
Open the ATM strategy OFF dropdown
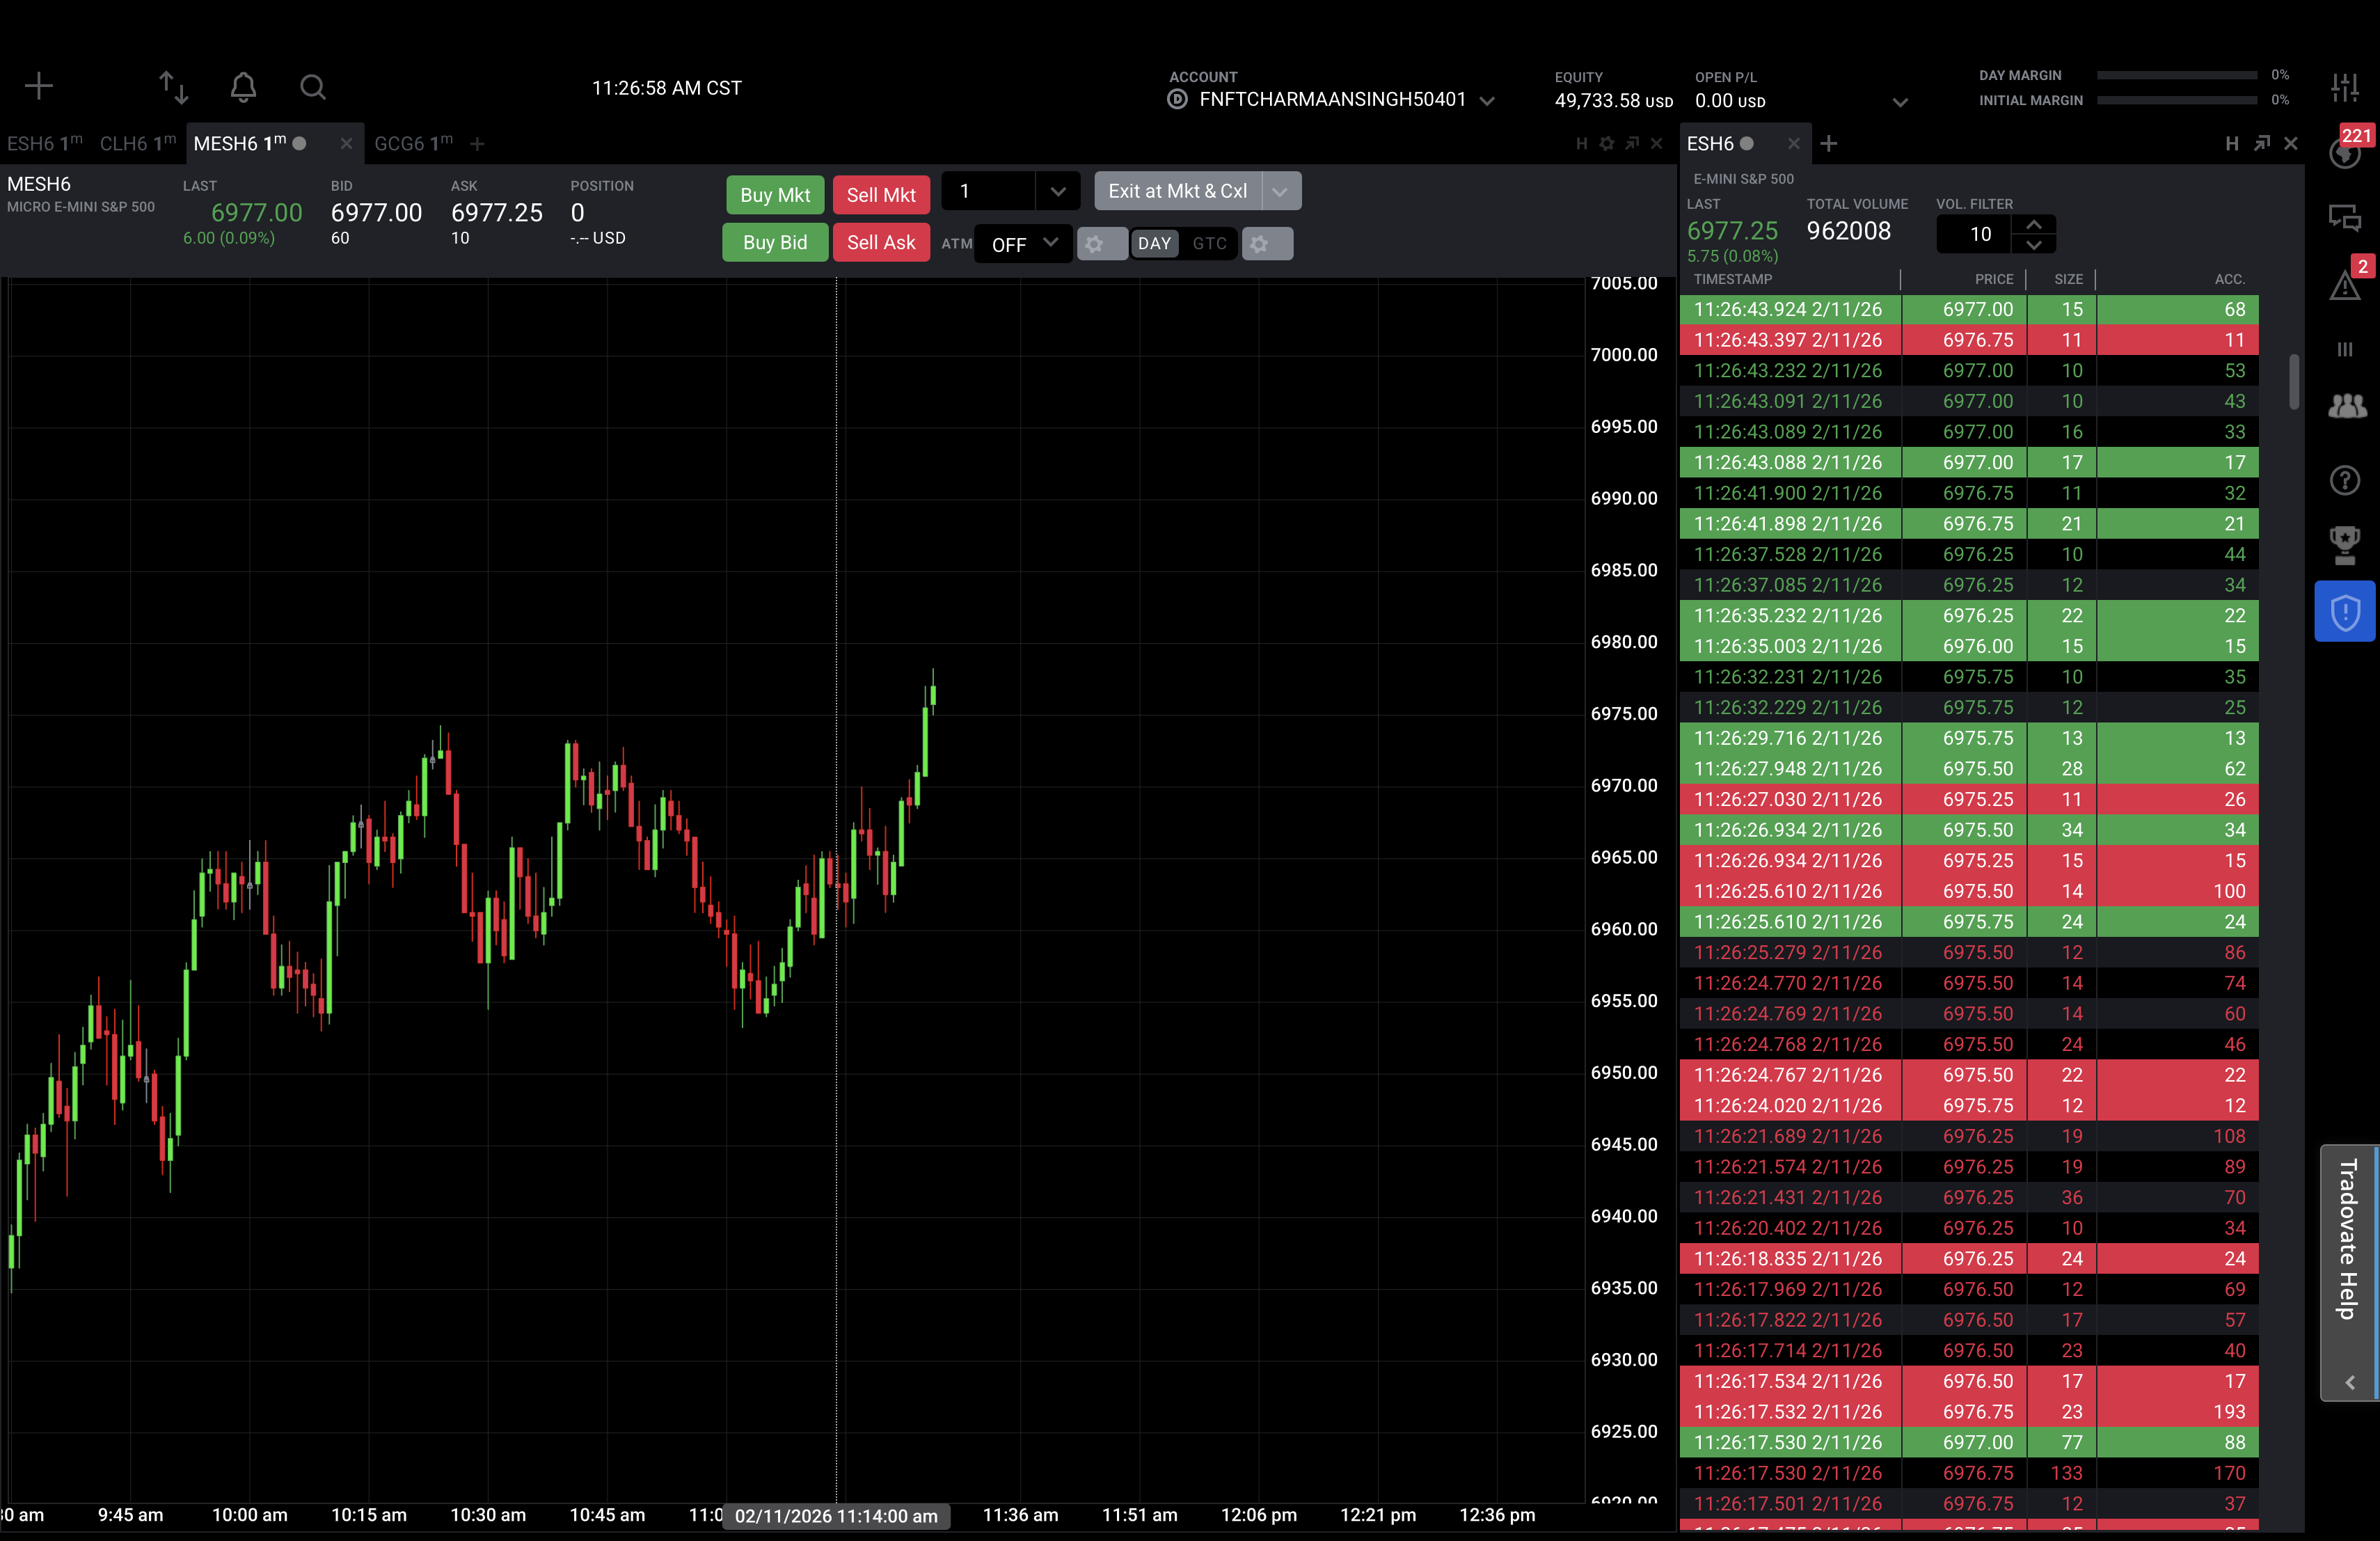[1024, 244]
